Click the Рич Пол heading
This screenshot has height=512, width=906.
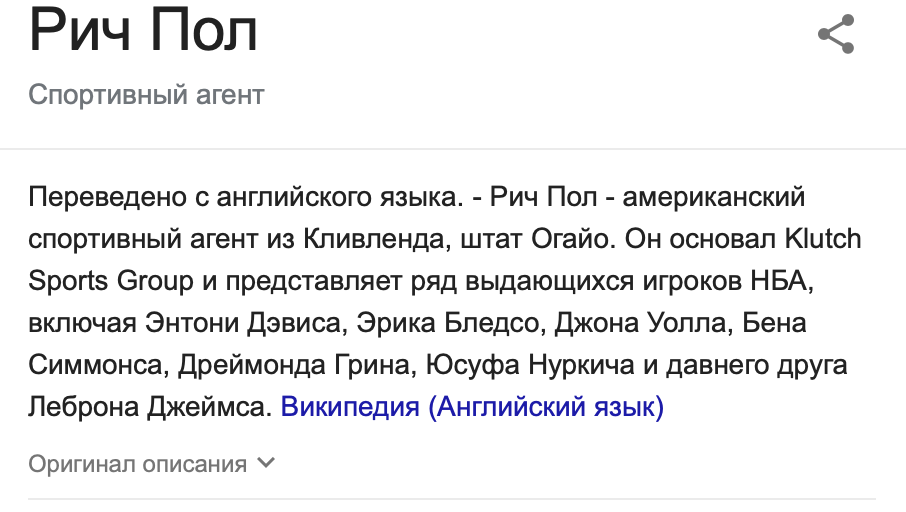[143, 31]
